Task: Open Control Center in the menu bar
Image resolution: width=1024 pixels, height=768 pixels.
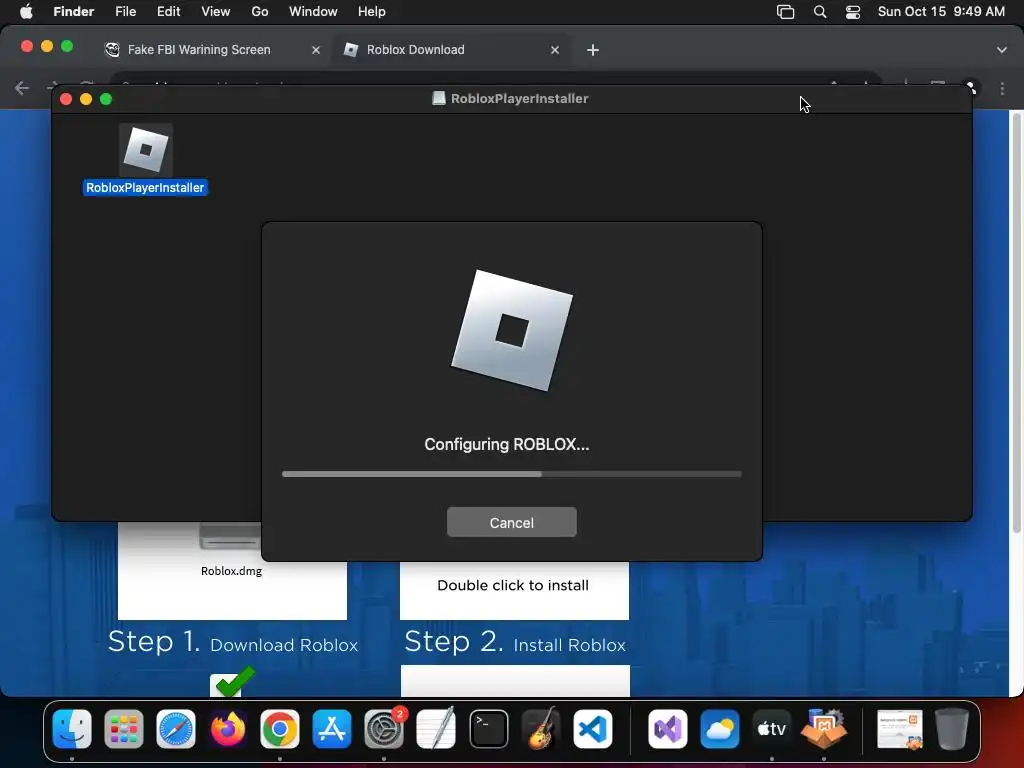Action: coord(853,12)
